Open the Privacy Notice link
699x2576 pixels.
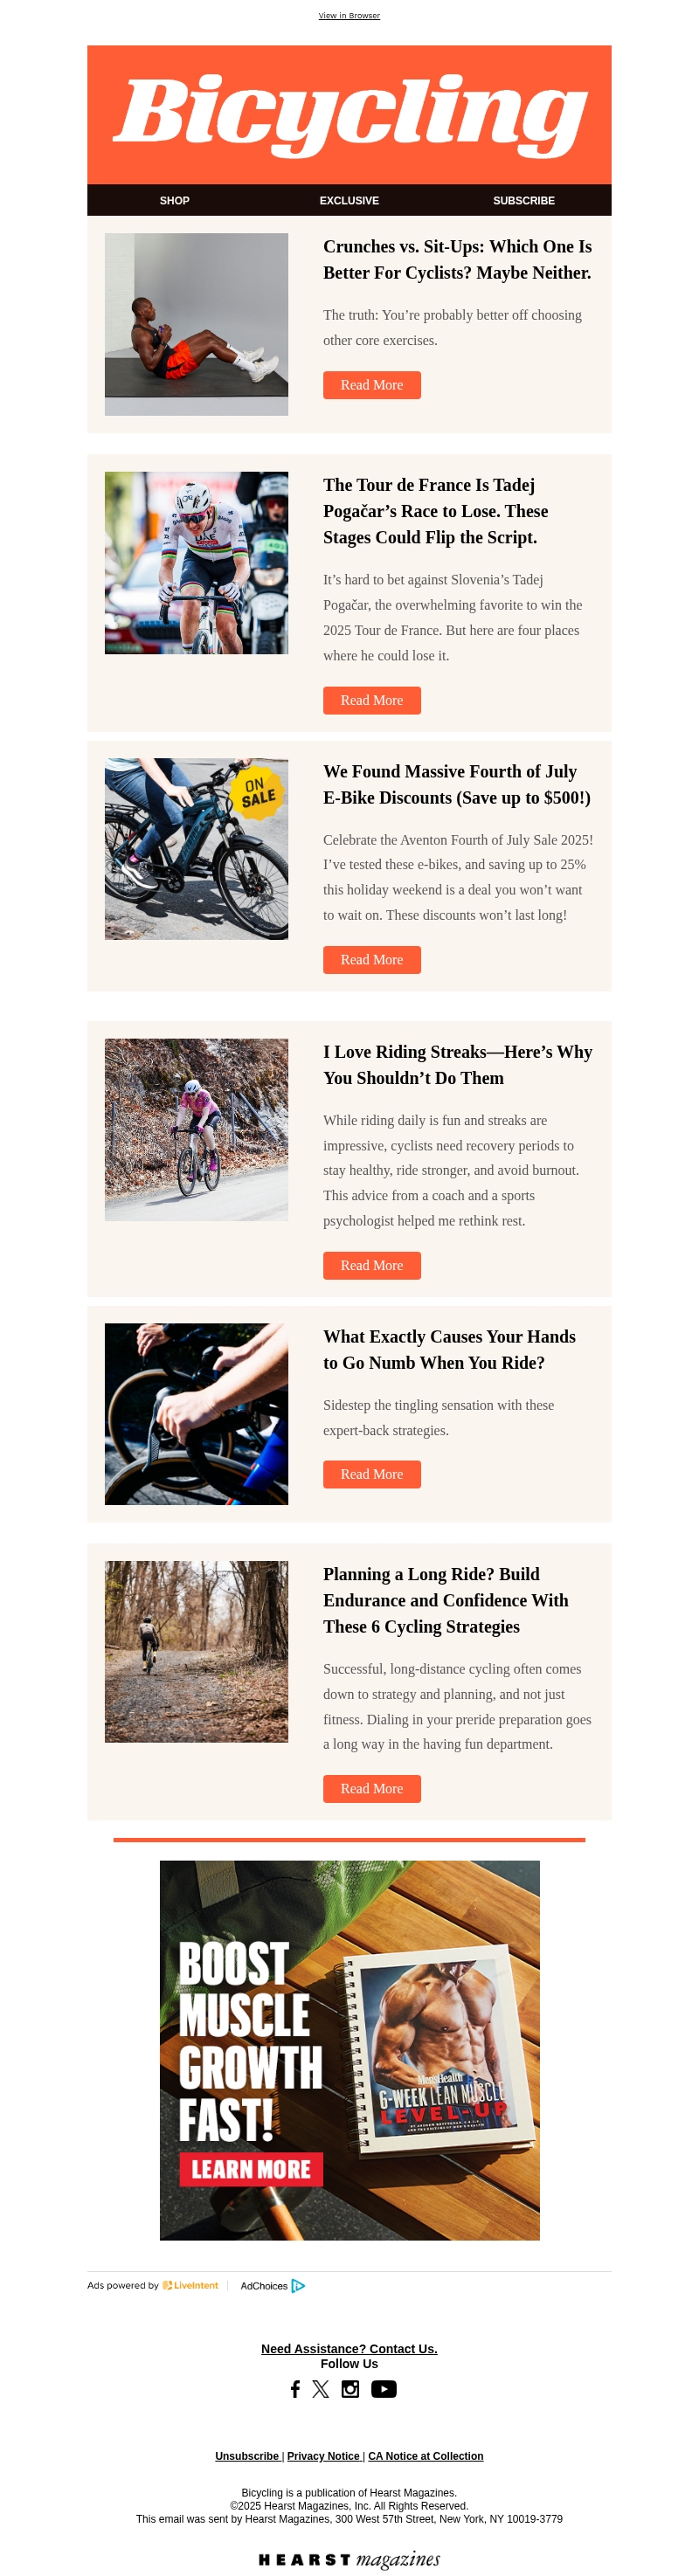(323, 2456)
